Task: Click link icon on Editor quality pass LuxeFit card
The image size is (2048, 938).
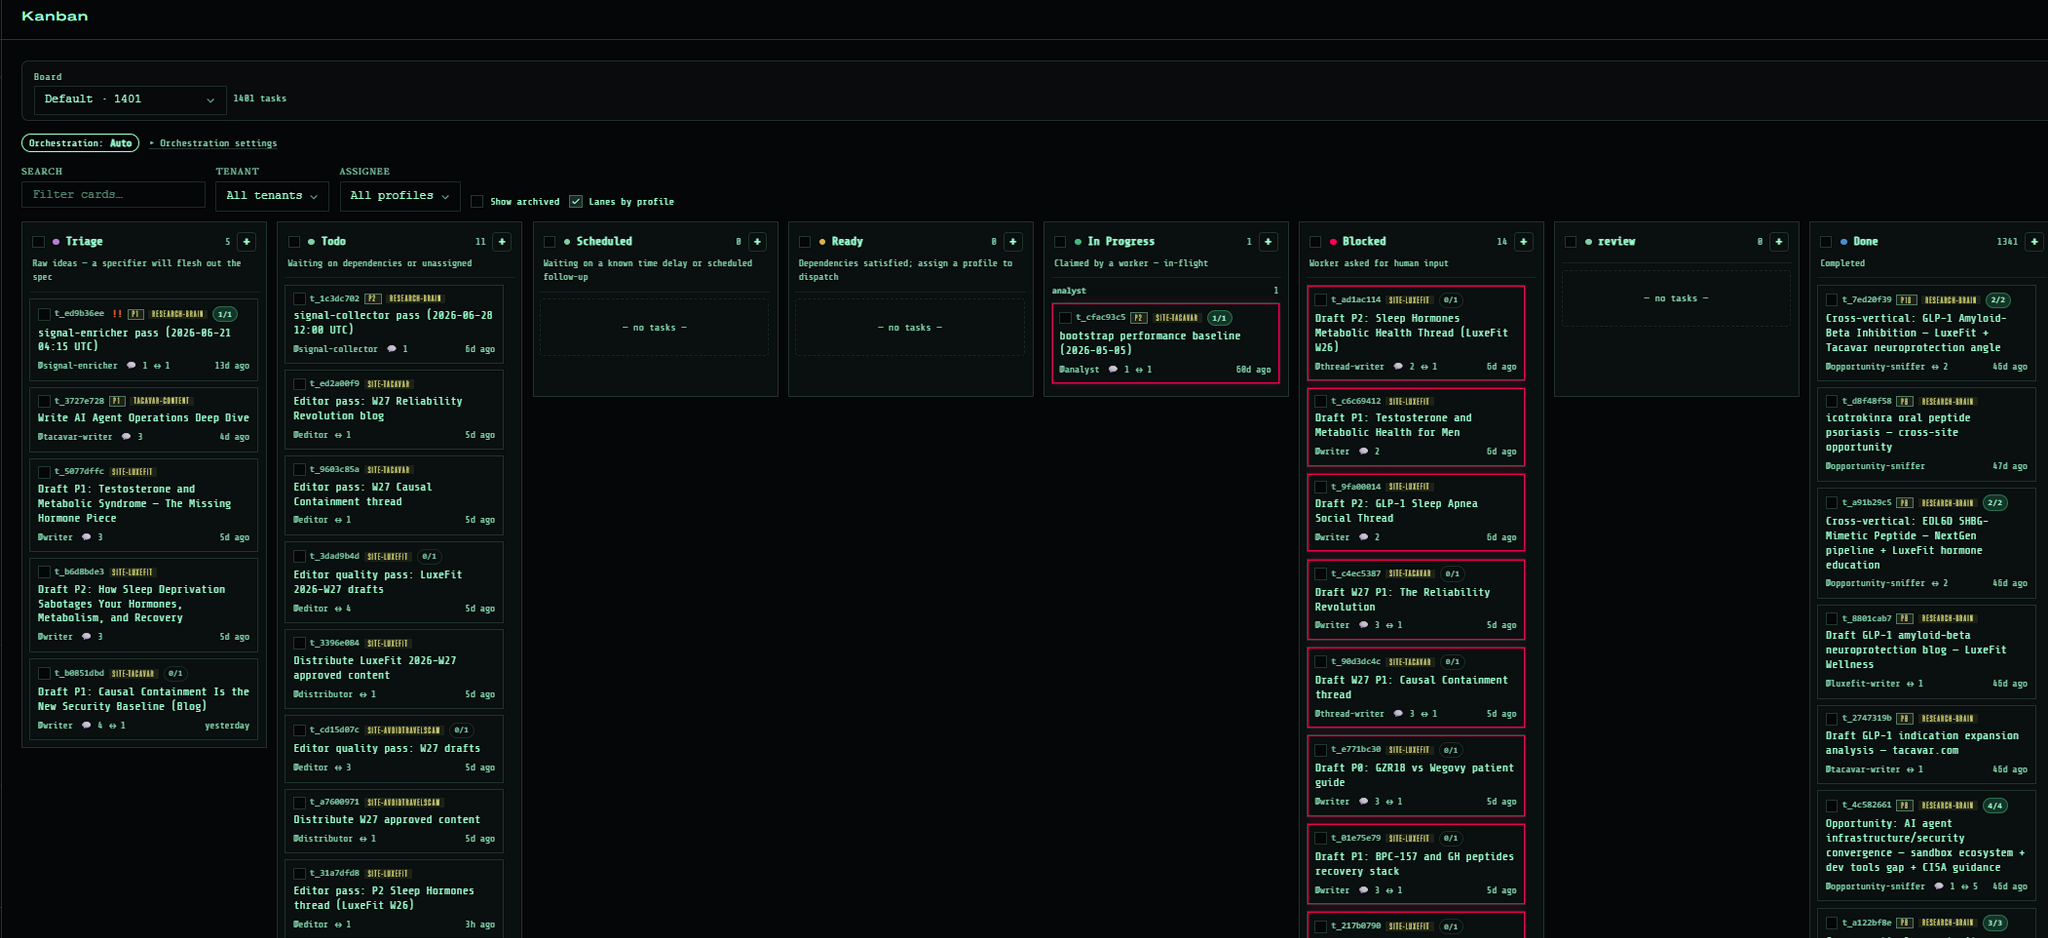Action: 338,608
